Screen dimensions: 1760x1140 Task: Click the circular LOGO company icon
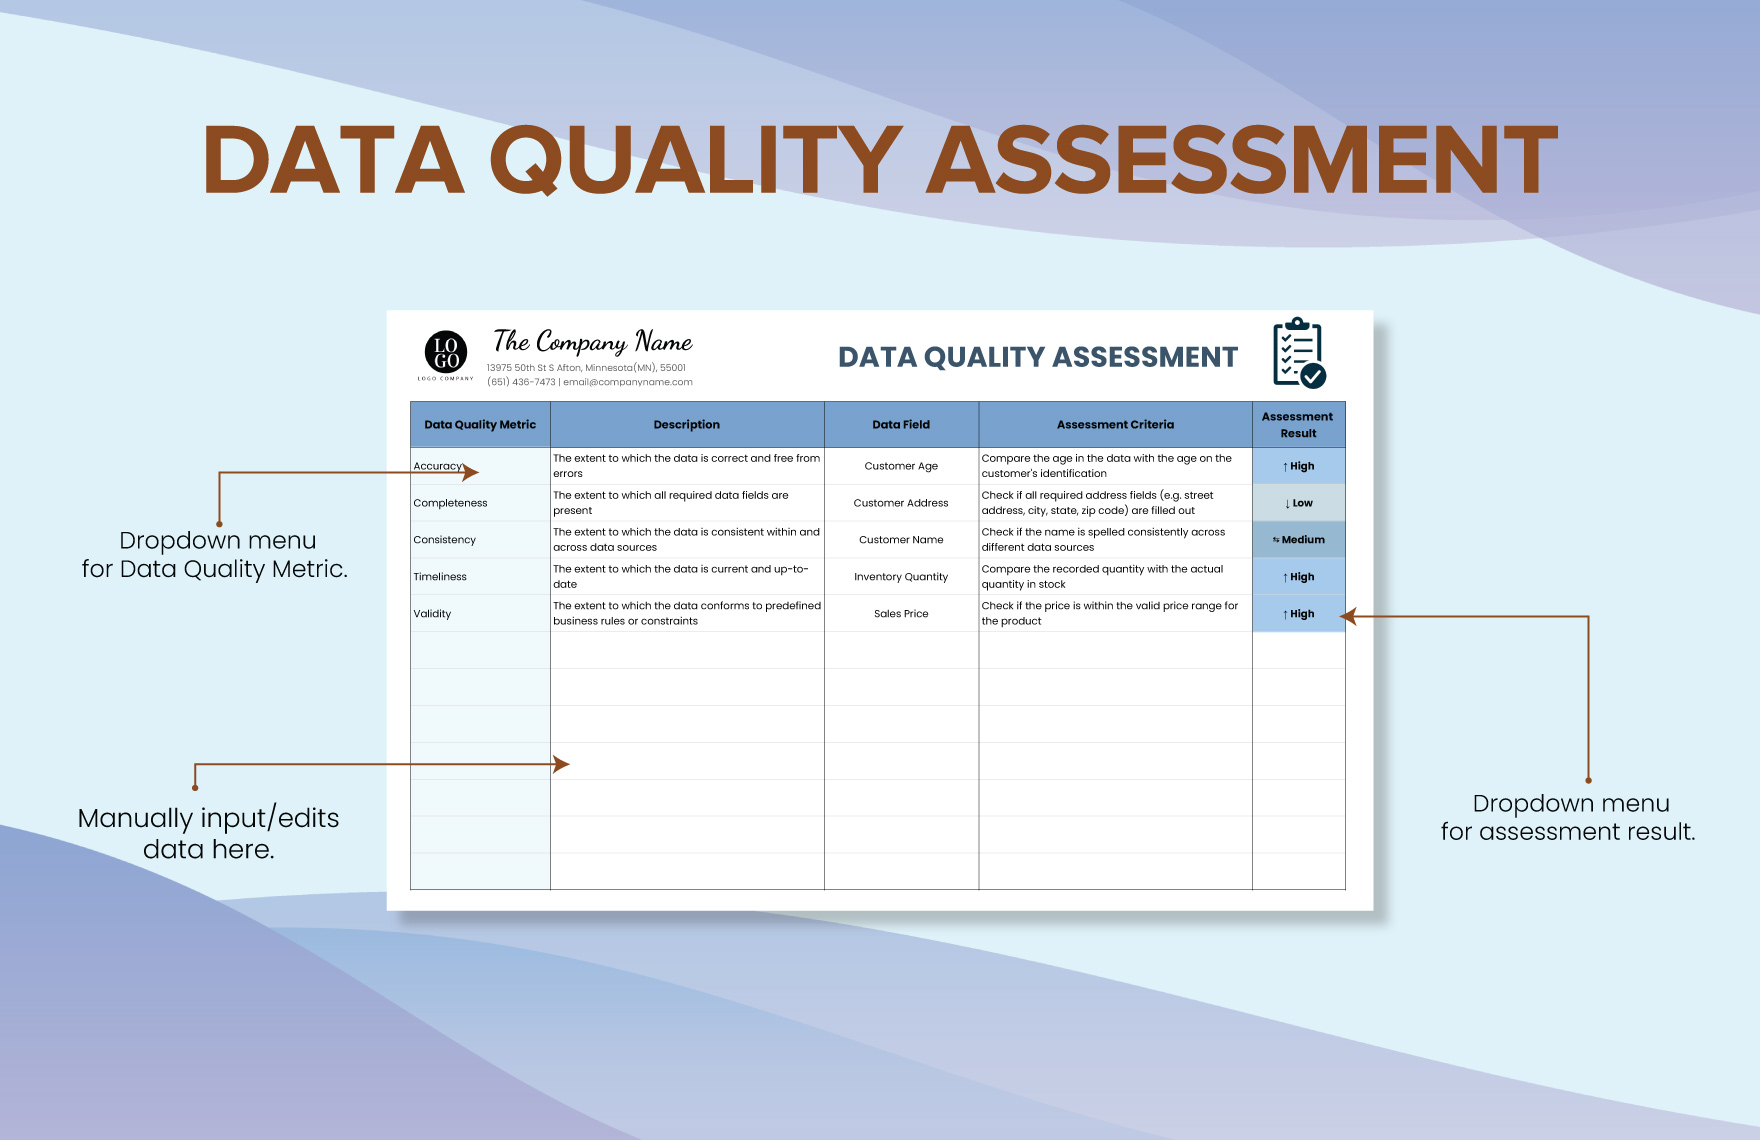(x=446, y=351)
